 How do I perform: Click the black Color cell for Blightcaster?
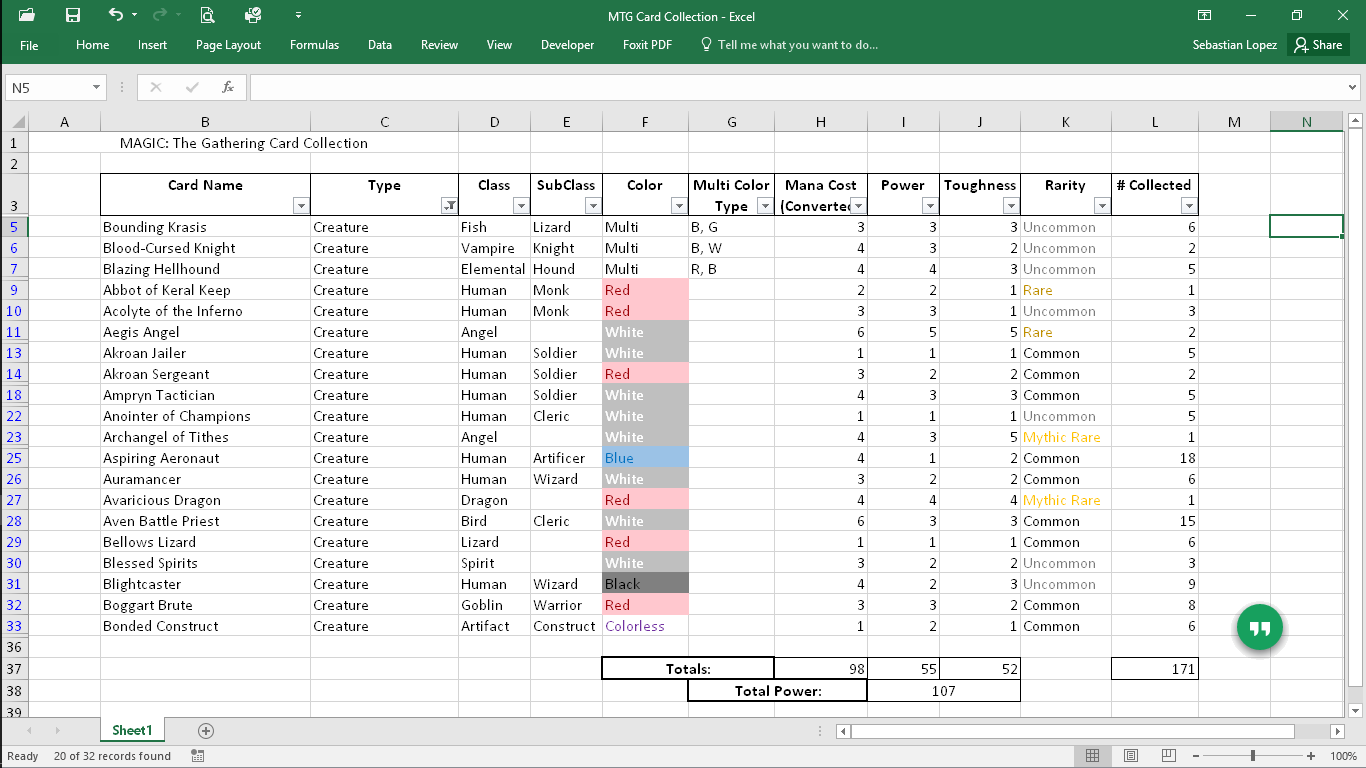[645, 584]
